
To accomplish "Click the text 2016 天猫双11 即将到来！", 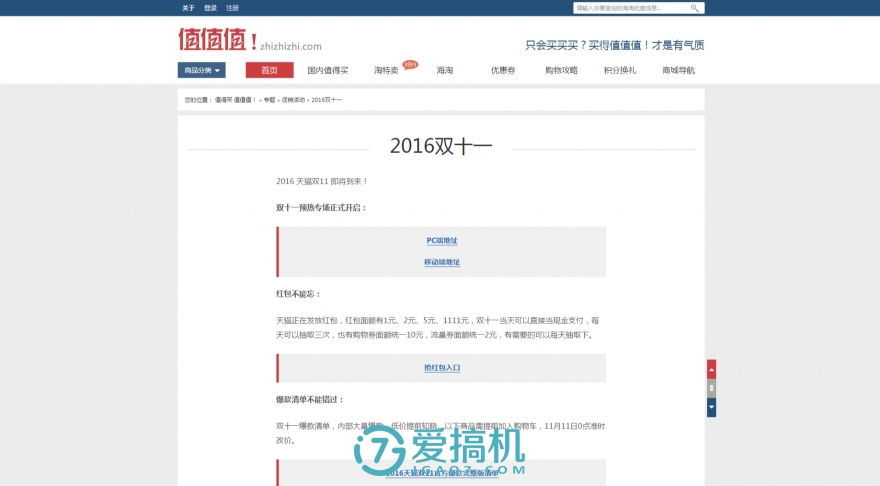I will (x=322, y=181).
